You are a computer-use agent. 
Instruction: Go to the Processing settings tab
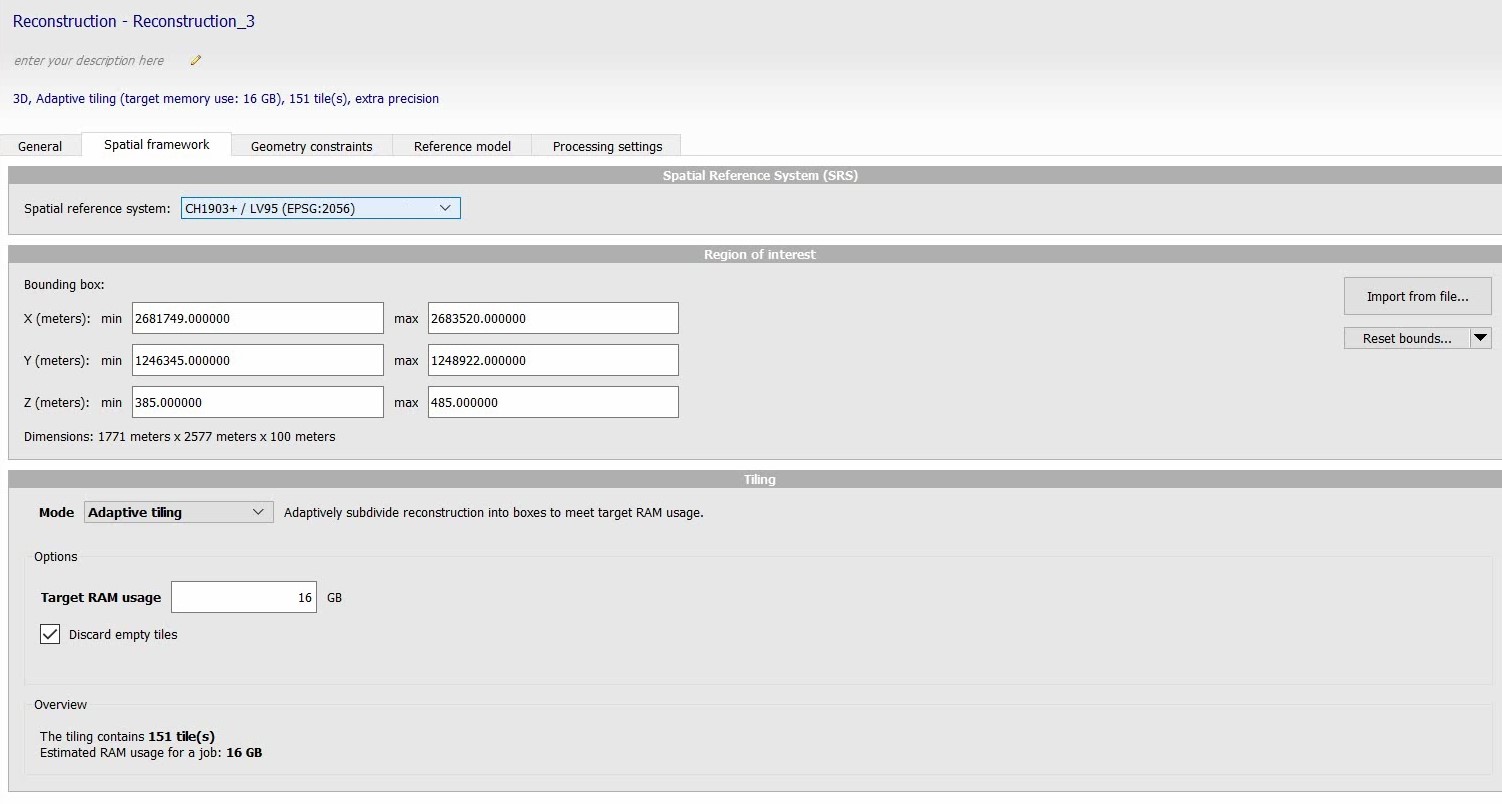(607, 146)
